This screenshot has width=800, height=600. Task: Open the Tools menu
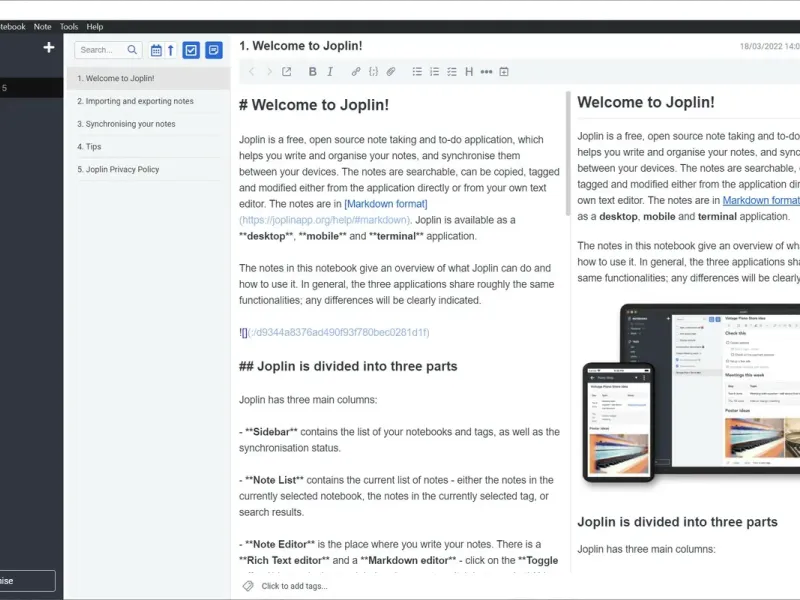tap(69, 27)
